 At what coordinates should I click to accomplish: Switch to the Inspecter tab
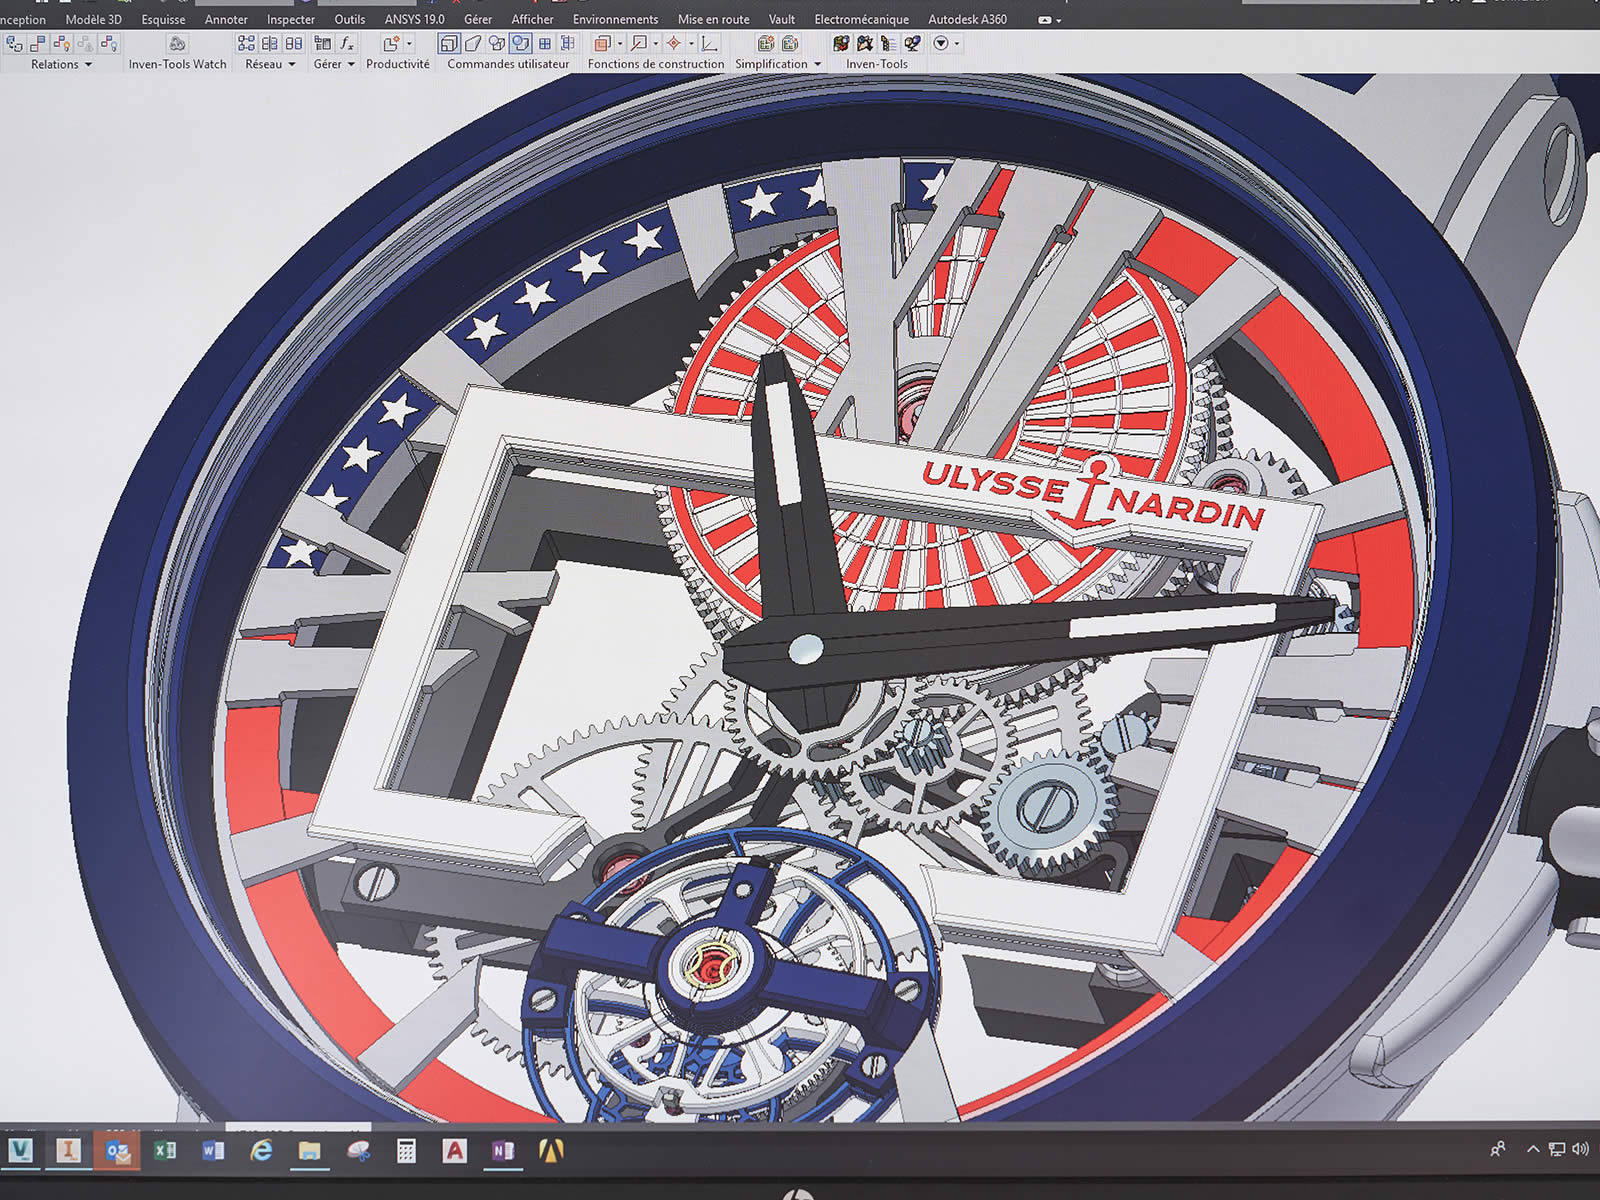click(x=291, y=19)
